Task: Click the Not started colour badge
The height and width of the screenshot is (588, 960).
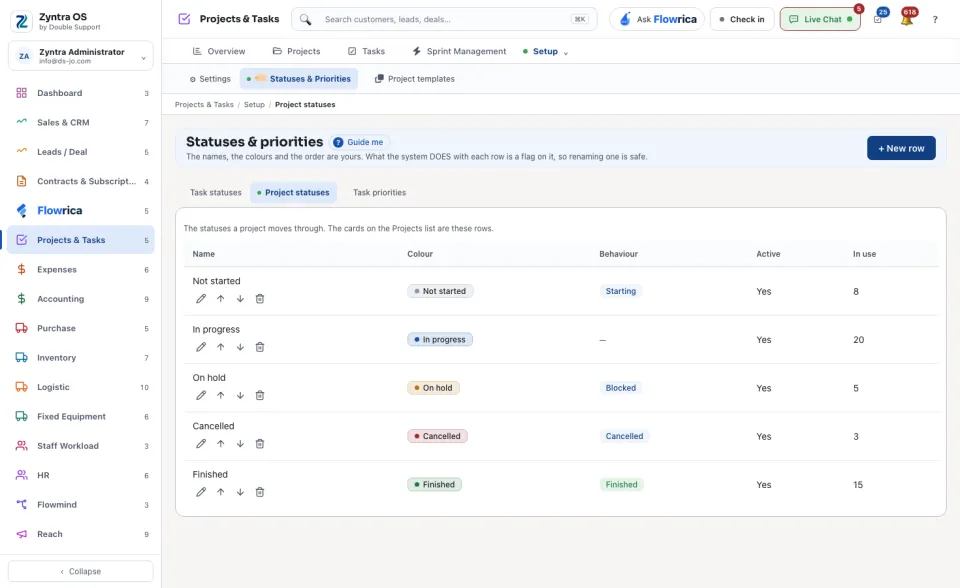Action: (x=440, y=291)
